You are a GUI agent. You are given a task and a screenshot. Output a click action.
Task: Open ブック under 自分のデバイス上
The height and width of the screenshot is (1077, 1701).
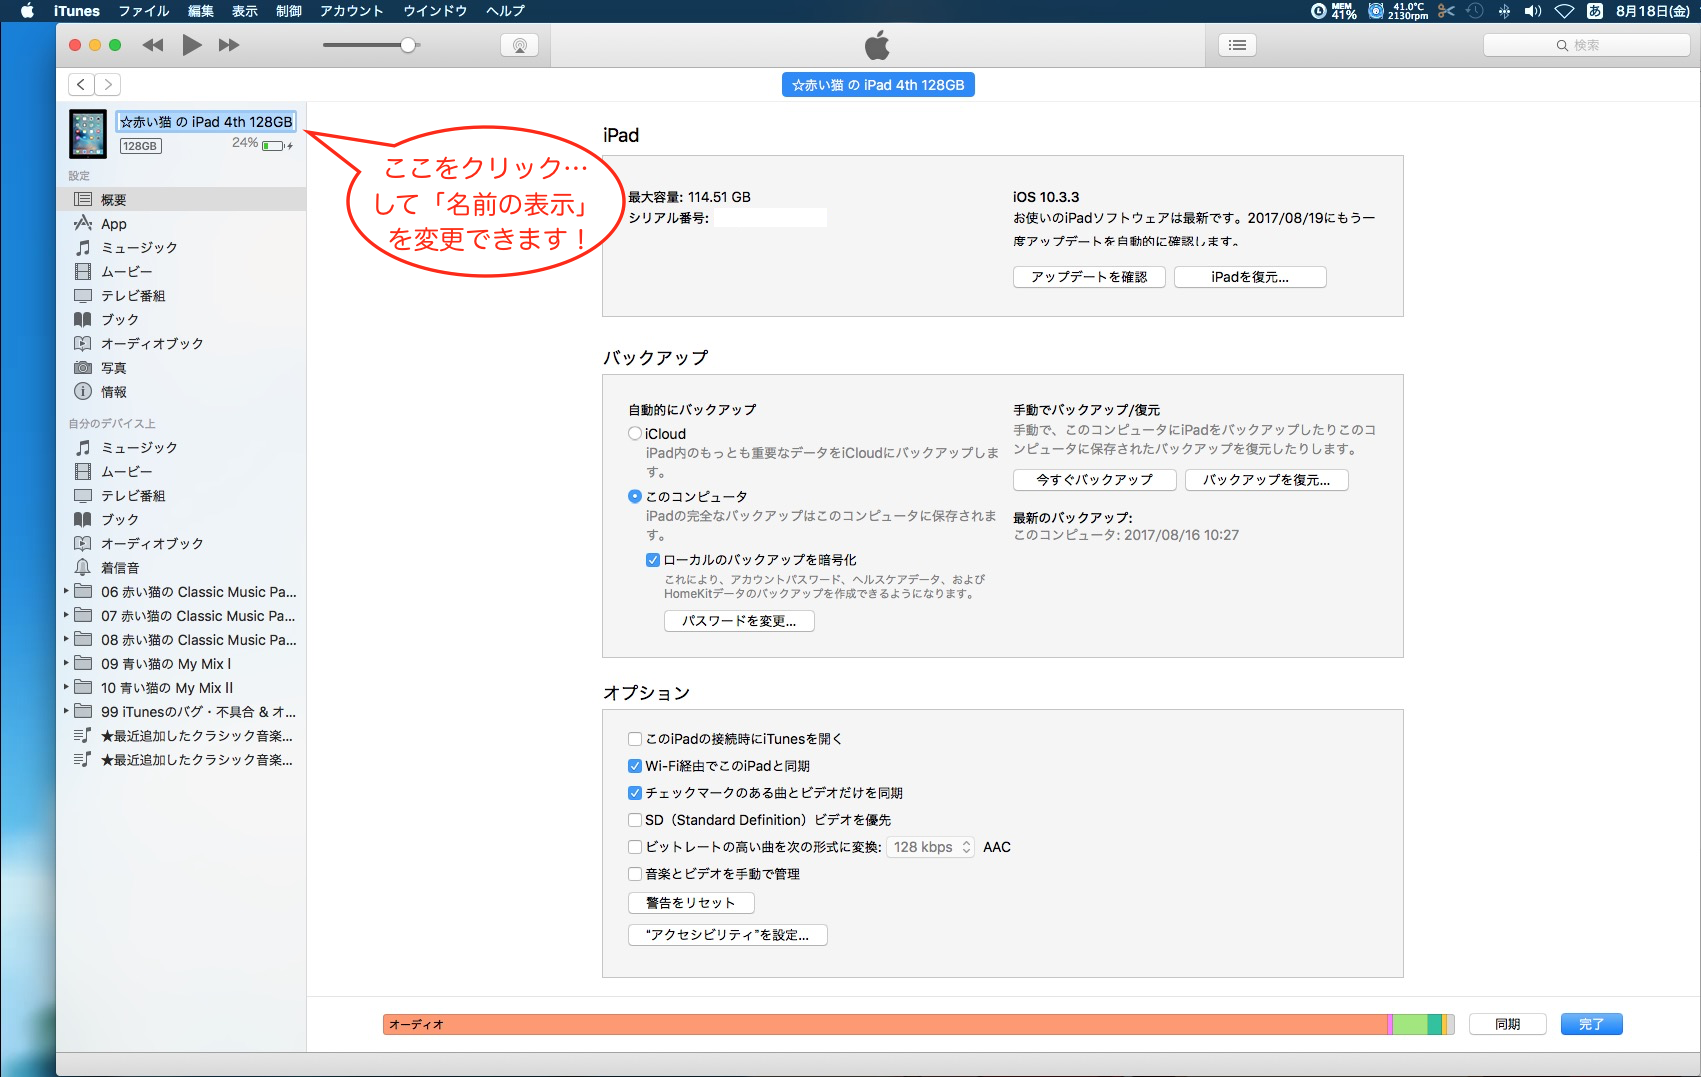[181, 519]
